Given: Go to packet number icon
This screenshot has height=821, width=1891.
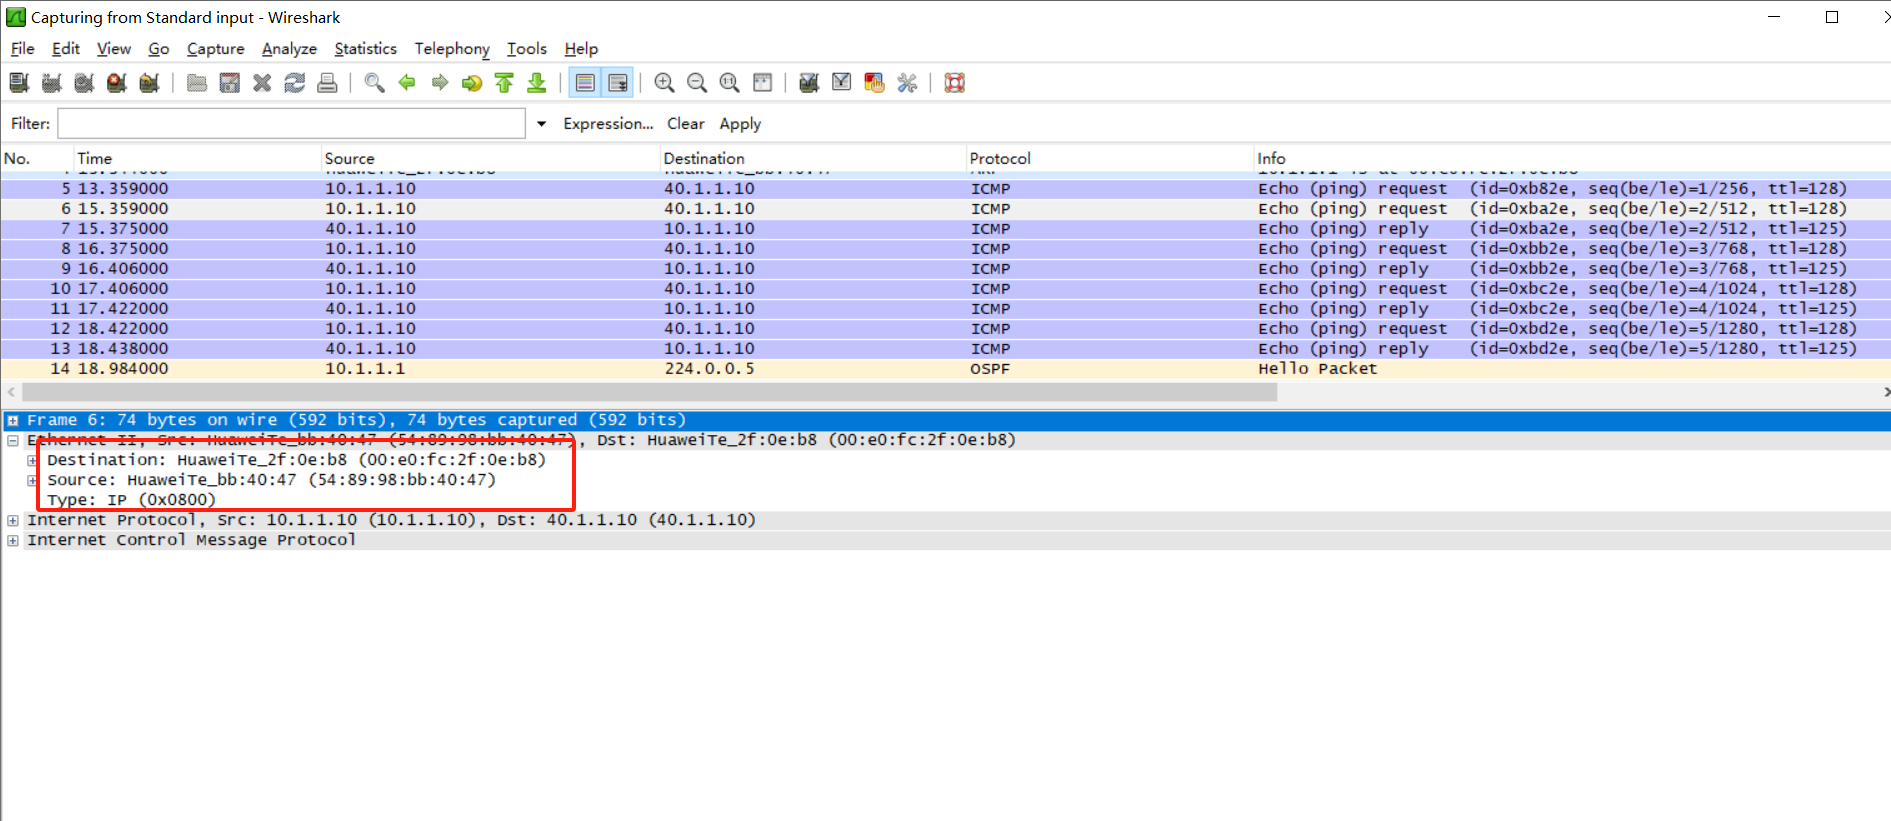Looking at the screenshot, I should pyautogui.click(x=472, y=83).
